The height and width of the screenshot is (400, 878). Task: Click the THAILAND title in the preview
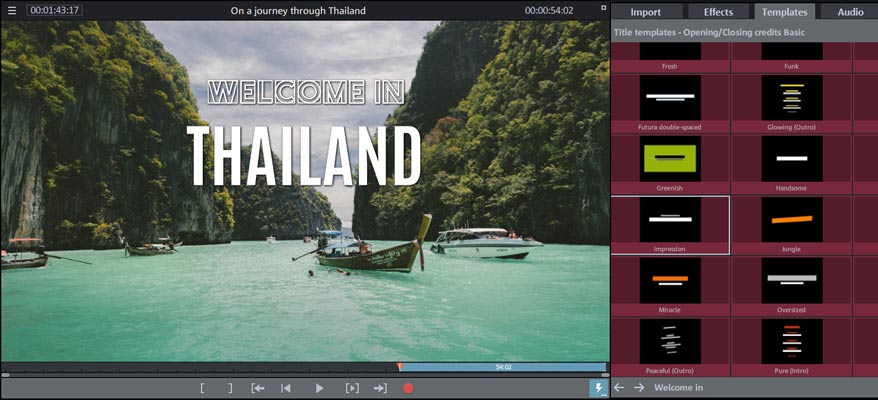point(304,156)
